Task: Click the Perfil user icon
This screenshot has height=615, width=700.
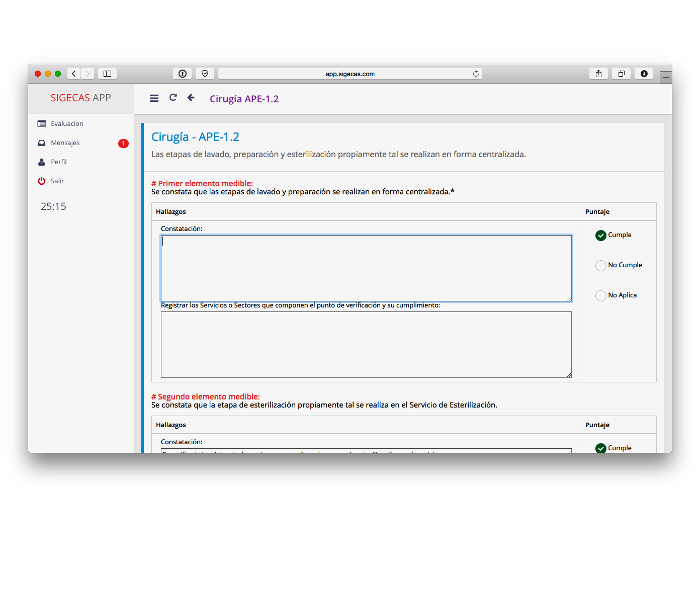Action: 42,162
